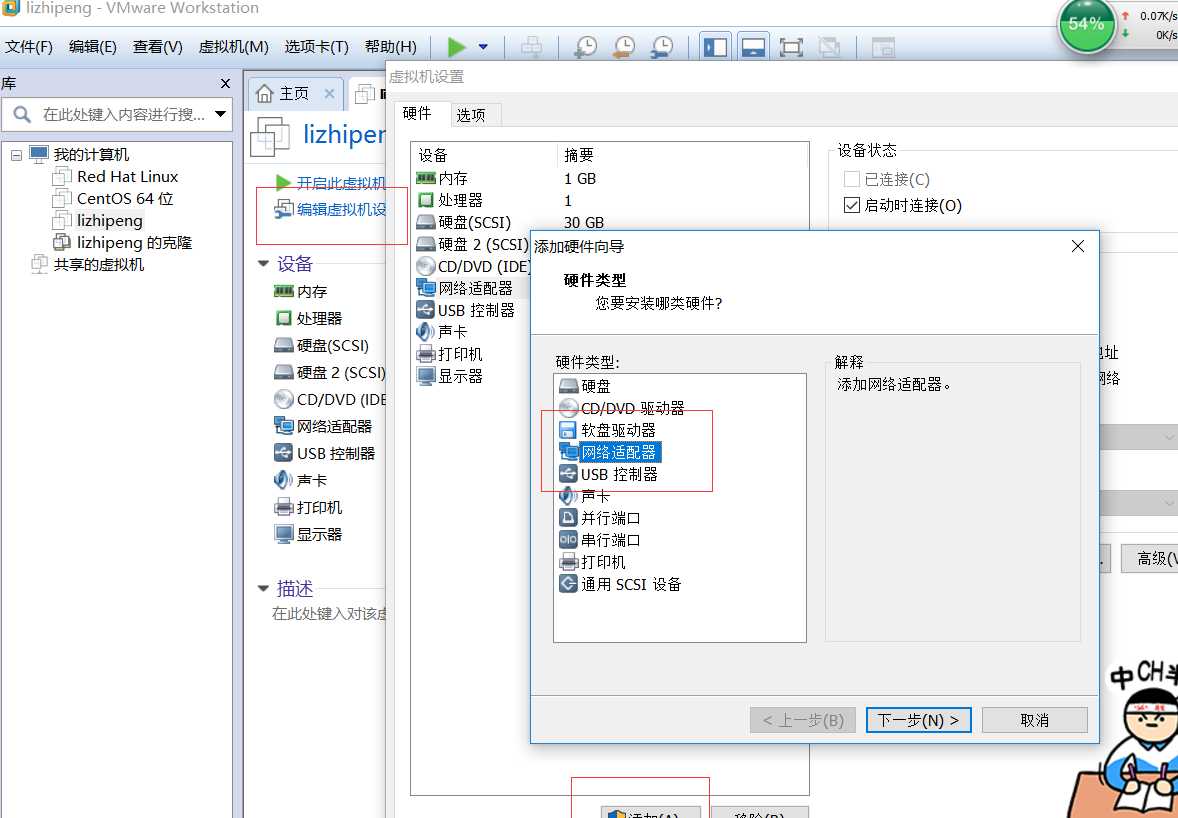Close the library panel with its X

[225, 83]
